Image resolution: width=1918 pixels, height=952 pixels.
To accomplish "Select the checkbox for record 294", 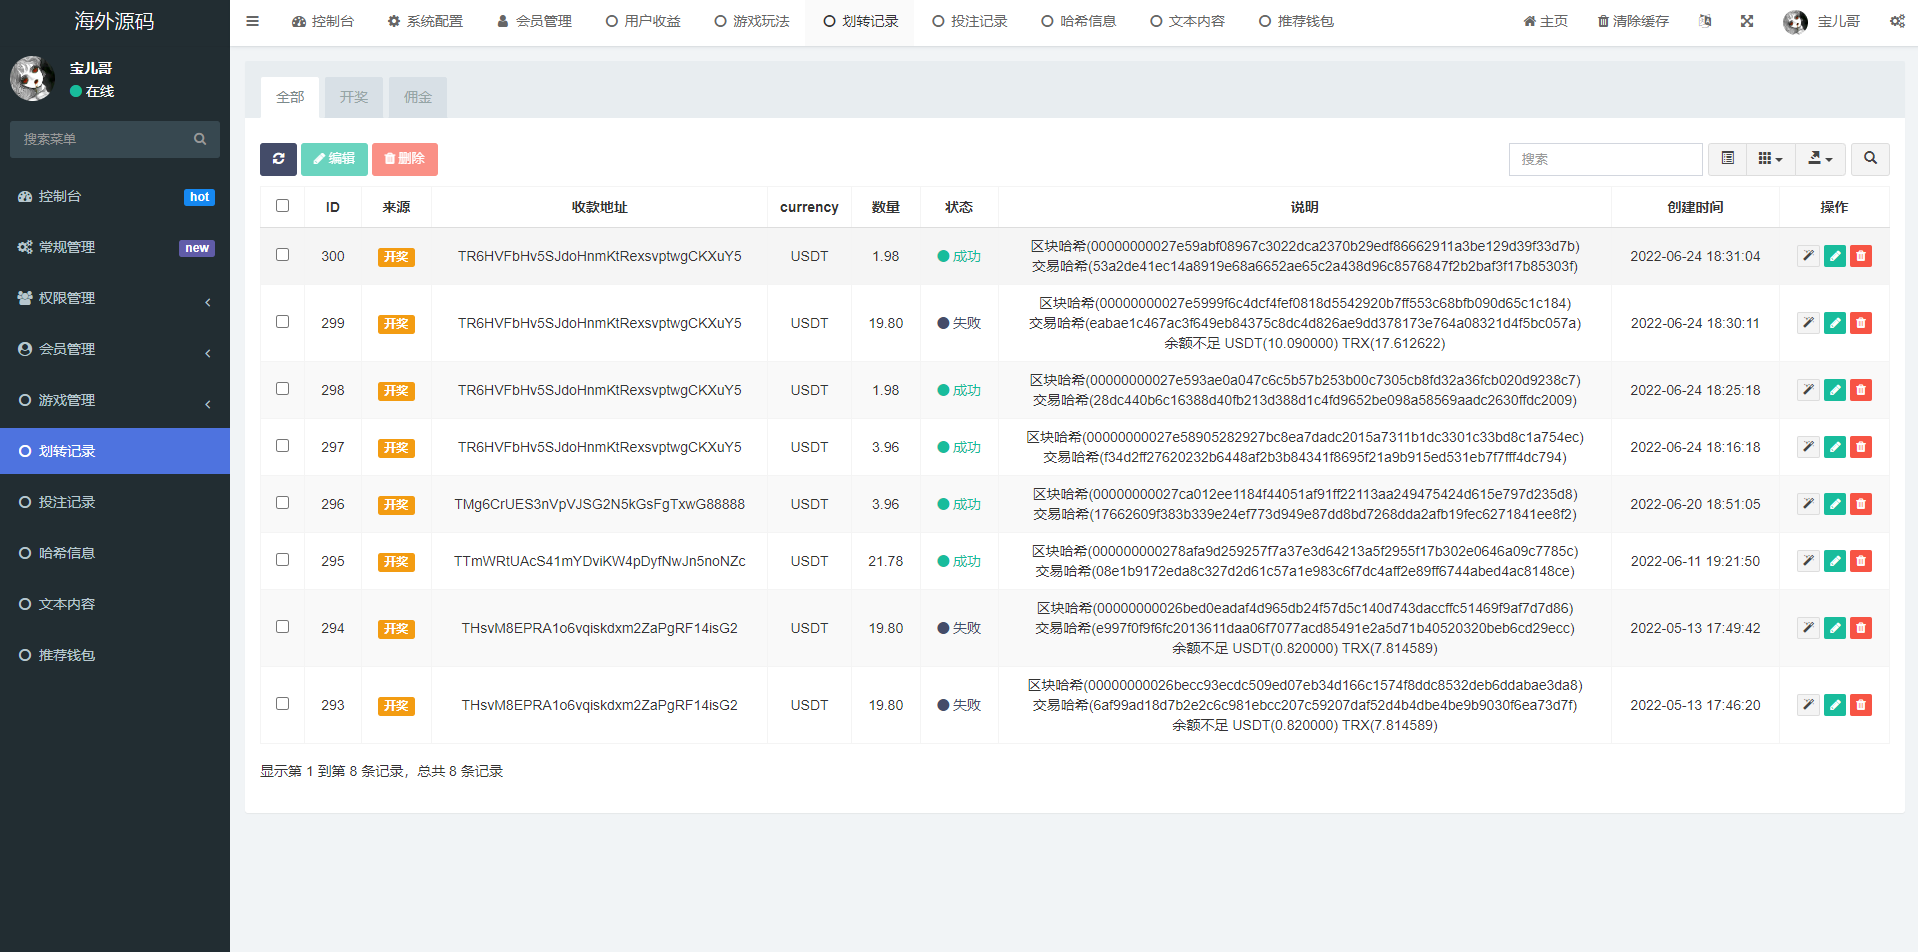I will click(x=282, y=627).
